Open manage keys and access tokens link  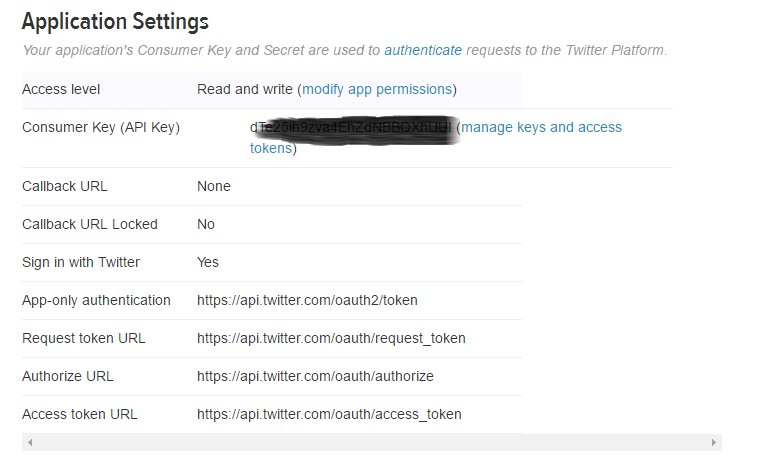click(541, 127)
